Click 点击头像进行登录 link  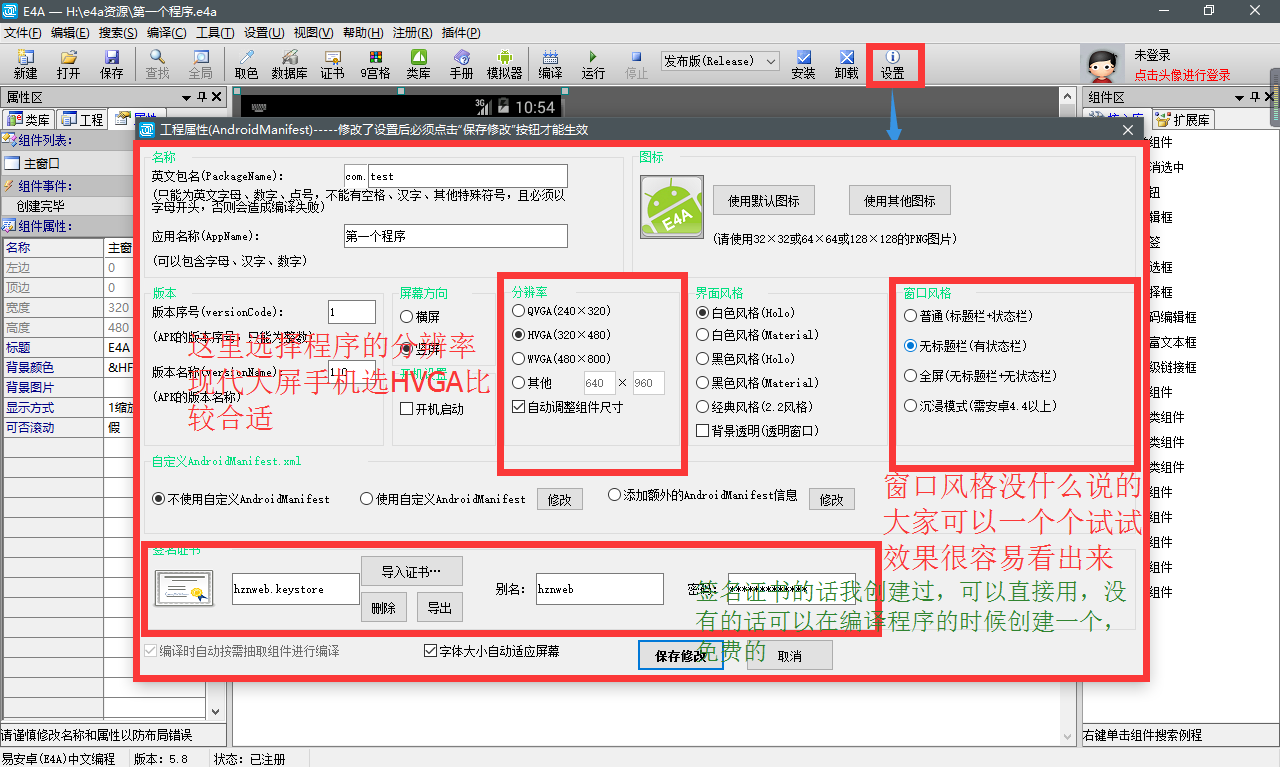pyautogui.click(x=1182, y=75)
